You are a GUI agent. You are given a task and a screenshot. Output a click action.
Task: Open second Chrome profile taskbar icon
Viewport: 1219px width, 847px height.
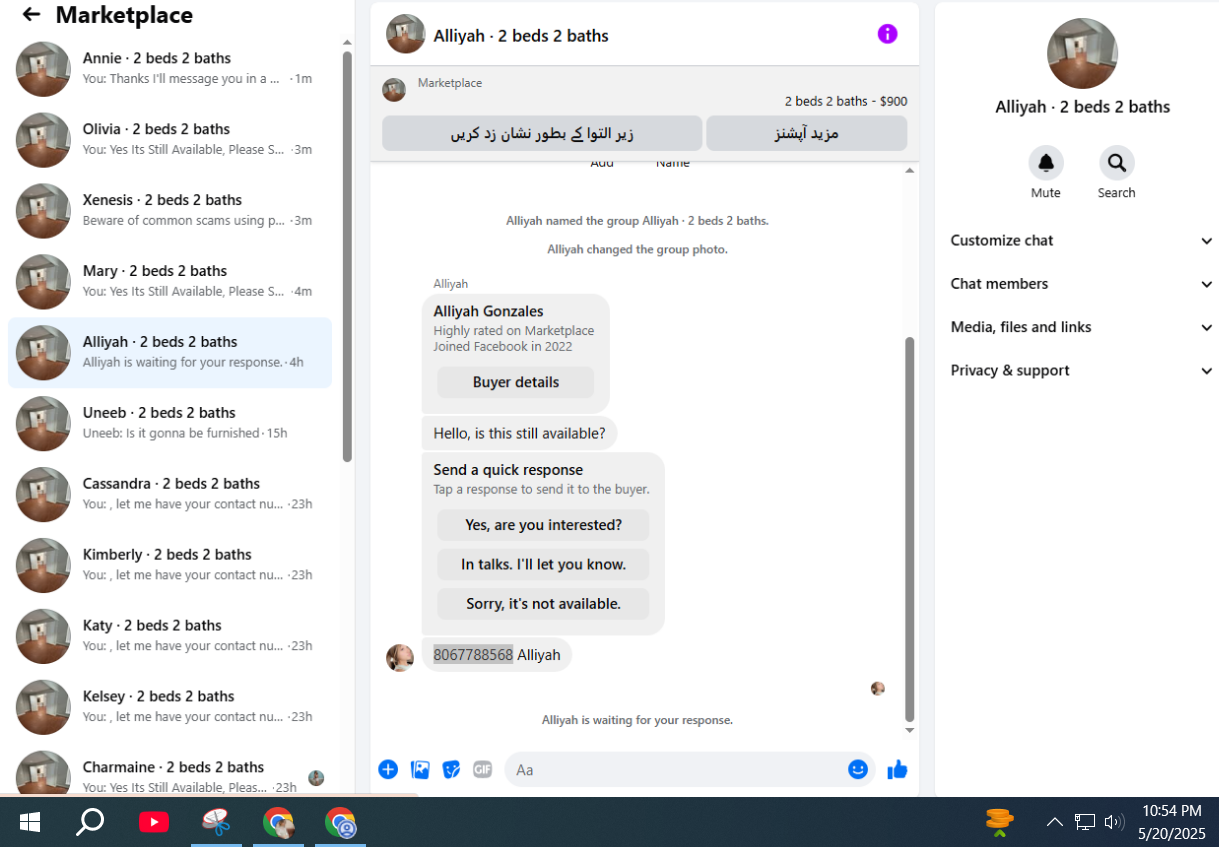tap(340, 822)
